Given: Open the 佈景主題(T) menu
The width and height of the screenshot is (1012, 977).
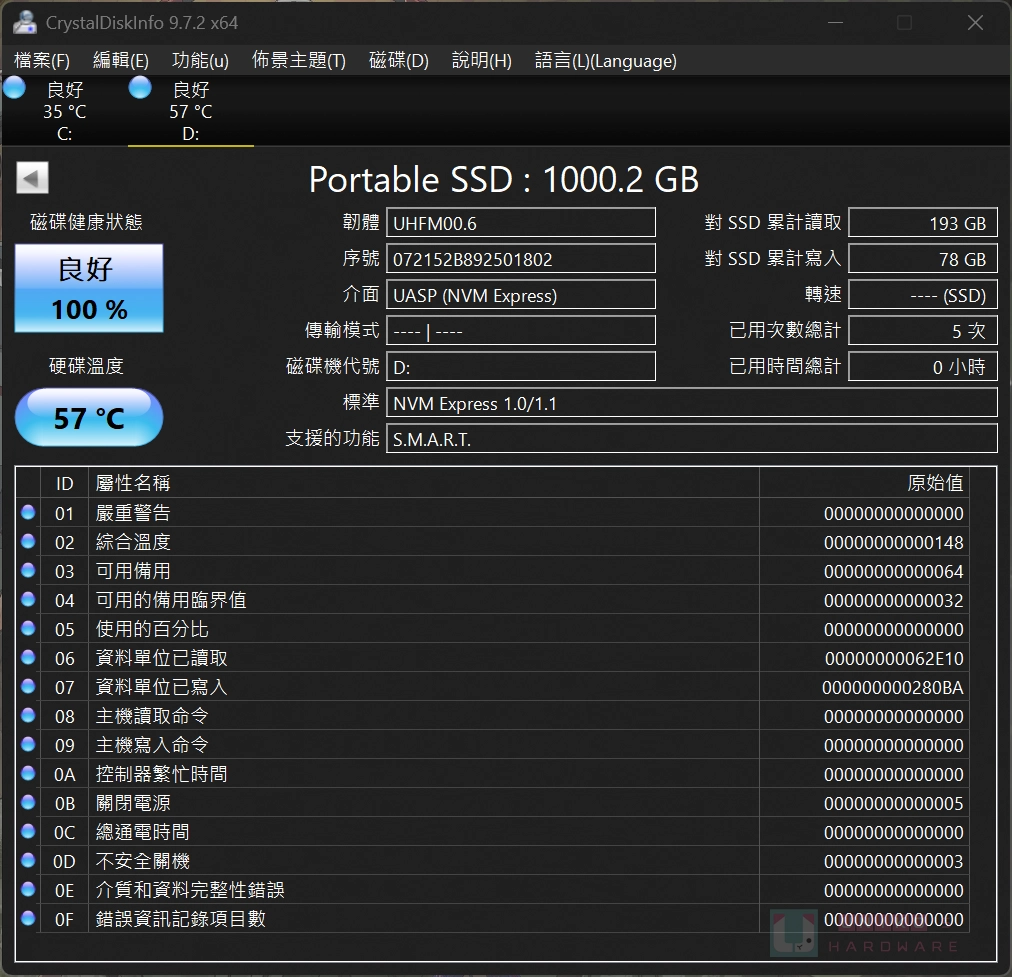Looking at the screenshot, I should coord(298,61).
